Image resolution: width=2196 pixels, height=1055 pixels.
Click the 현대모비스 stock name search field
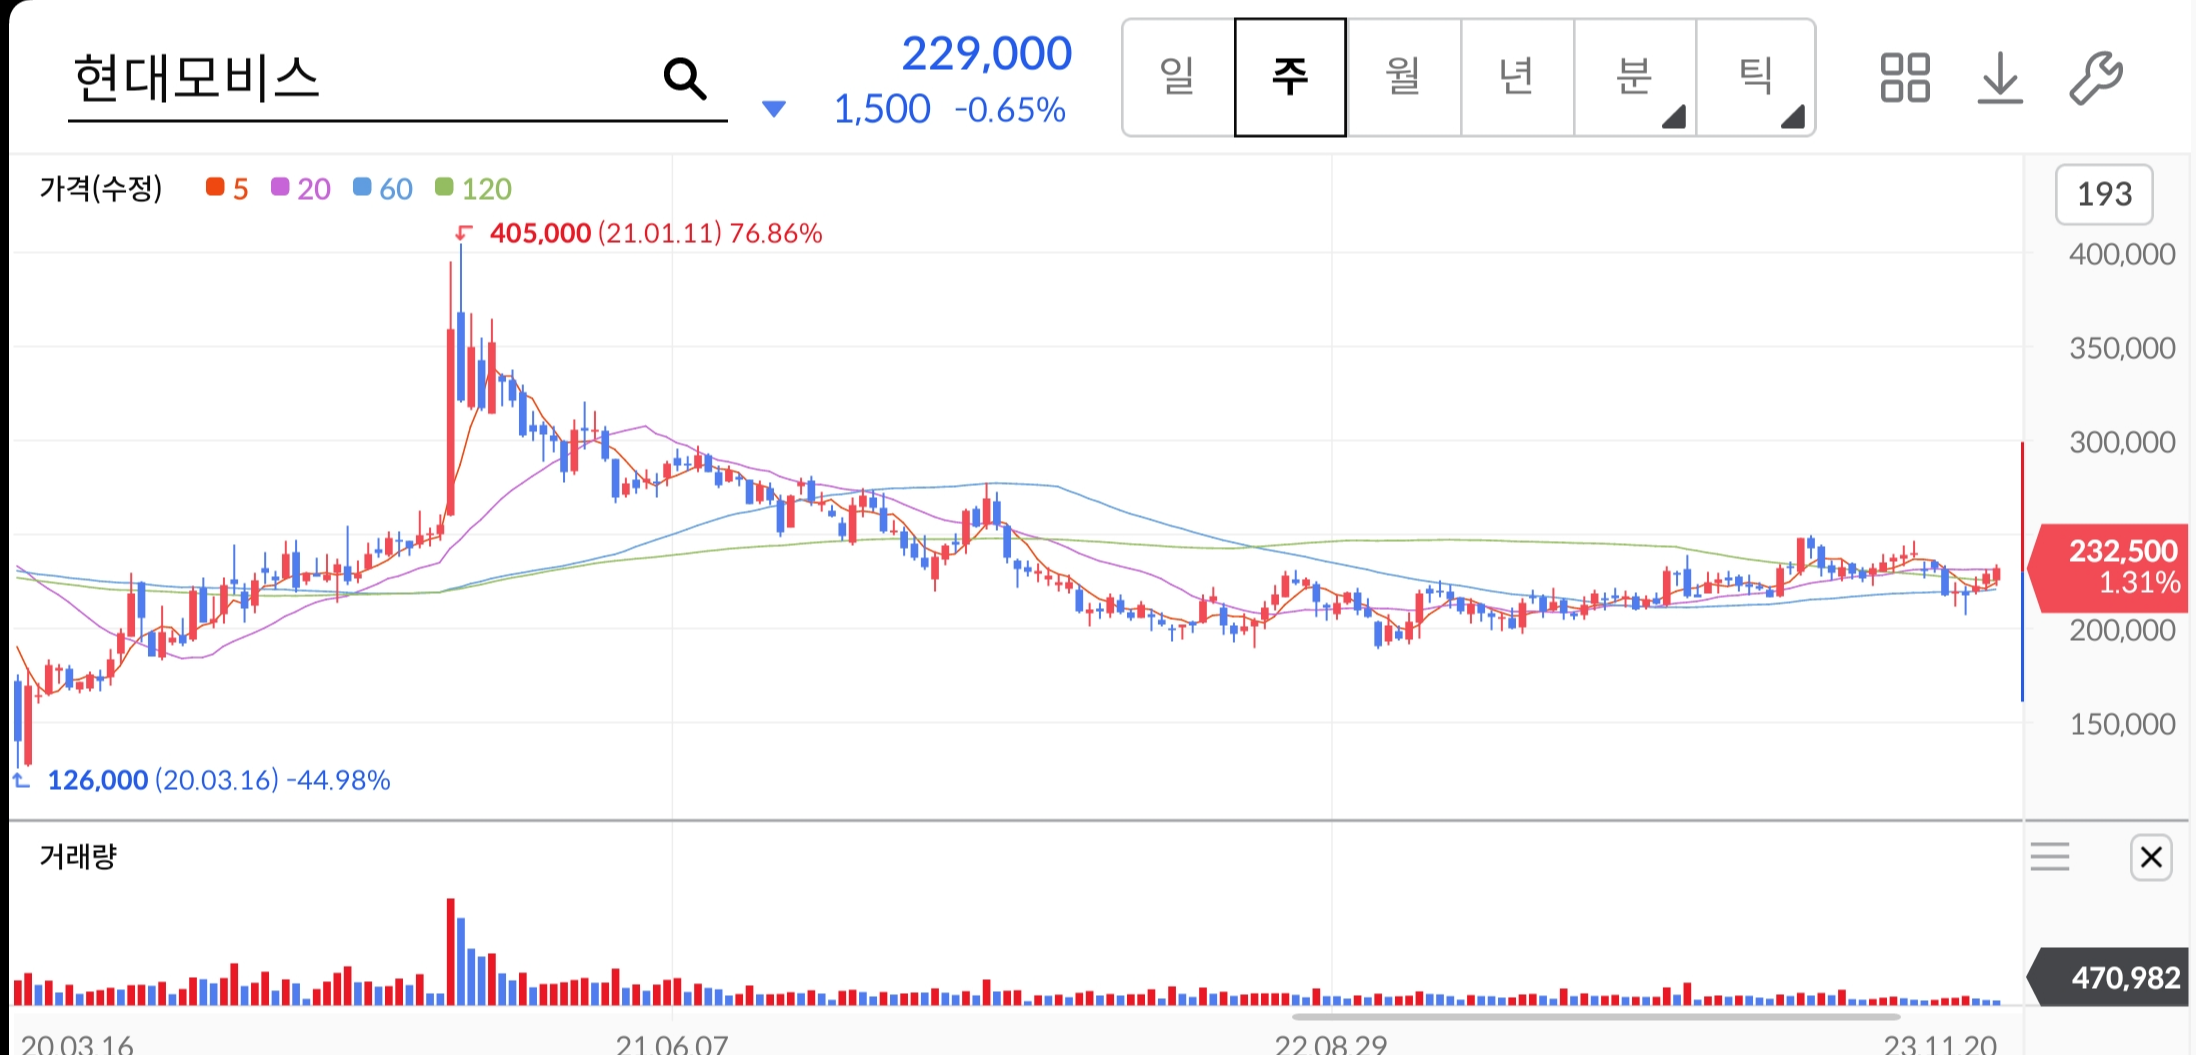coord(397,80)
